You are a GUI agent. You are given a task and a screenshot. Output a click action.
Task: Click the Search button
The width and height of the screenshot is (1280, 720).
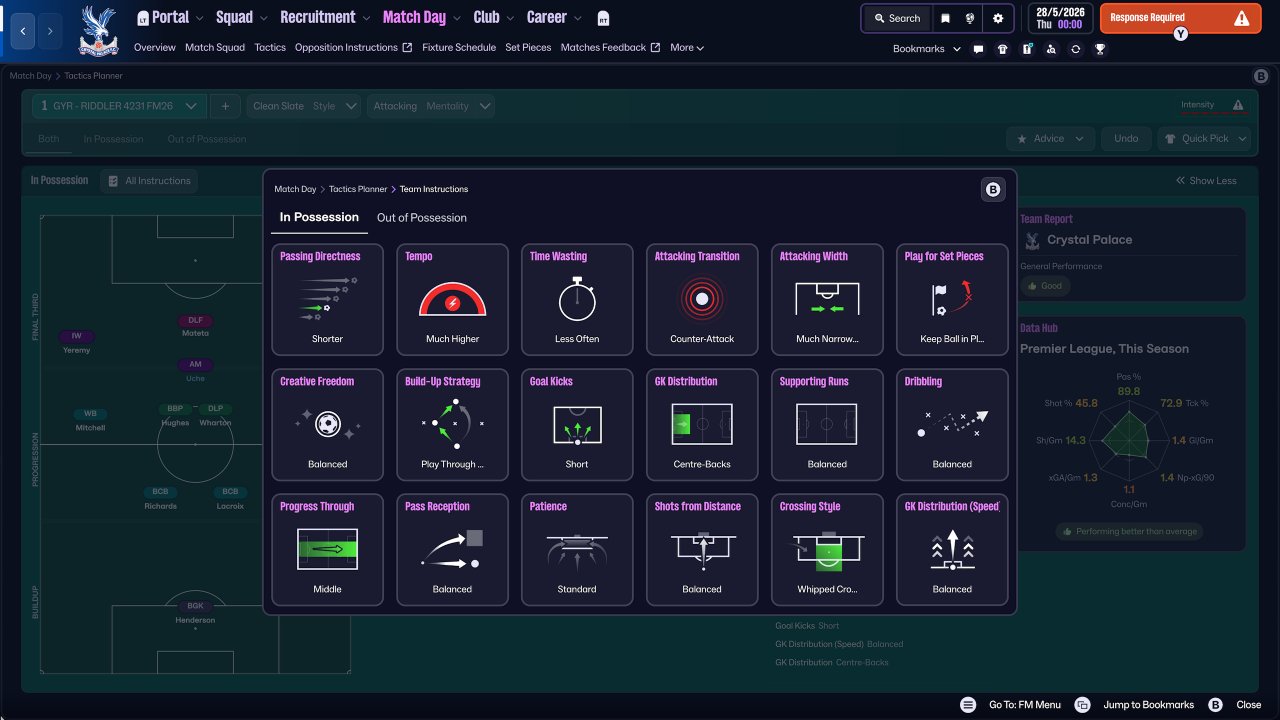pyautogui.click(x=897, y=18)
